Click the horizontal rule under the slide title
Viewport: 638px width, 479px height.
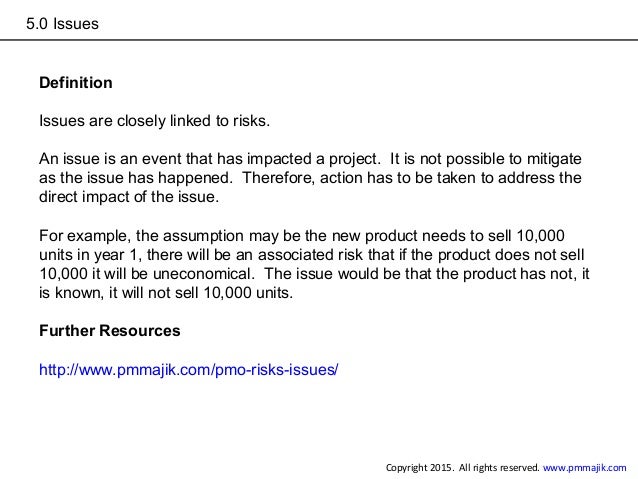[319, 40]
